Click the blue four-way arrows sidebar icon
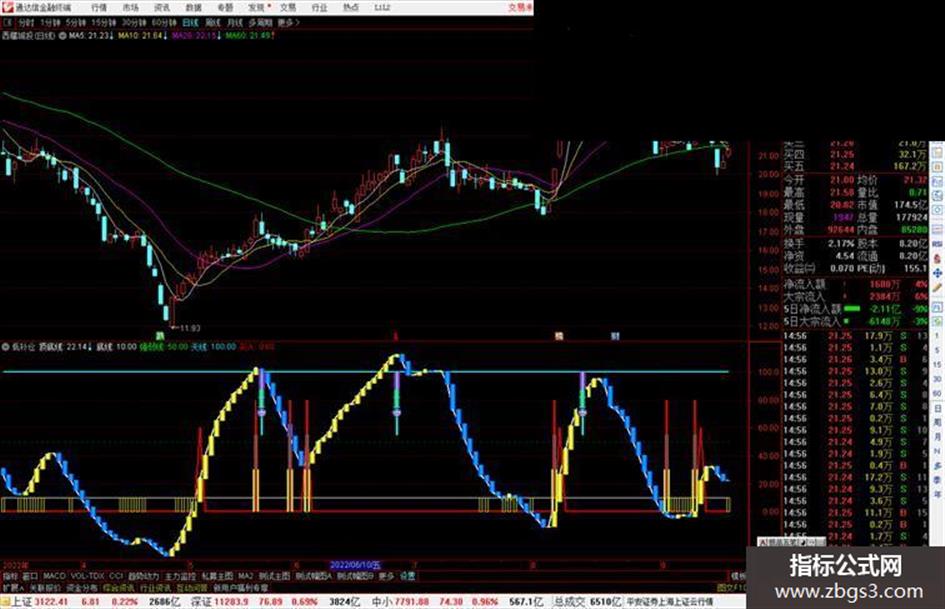 pyautogui.click(x=937, y=273)
